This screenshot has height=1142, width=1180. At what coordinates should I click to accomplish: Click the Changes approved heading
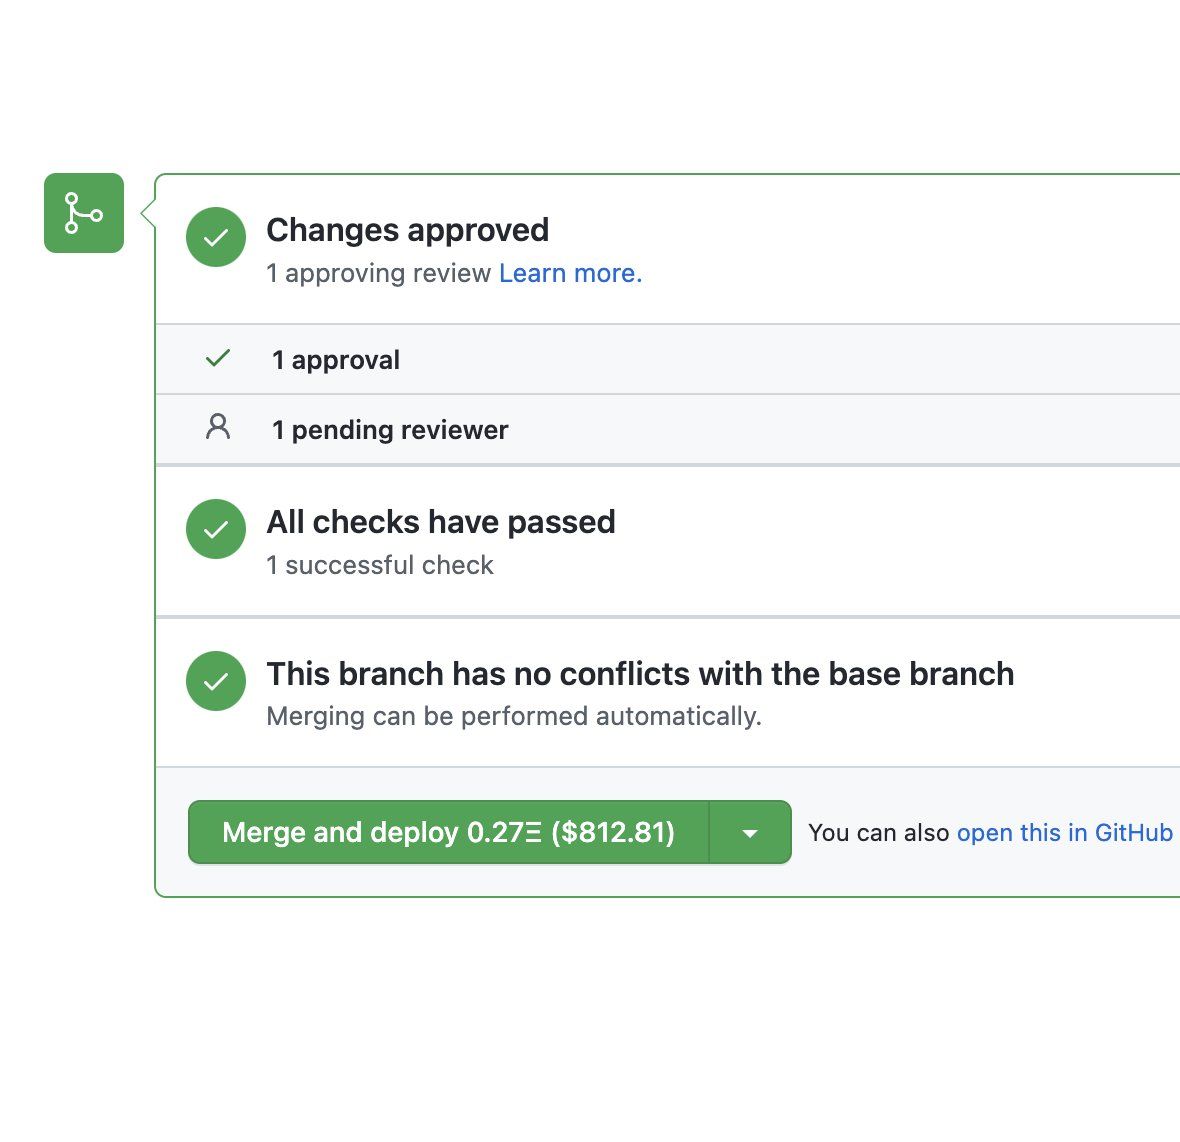tap(407, 230)
